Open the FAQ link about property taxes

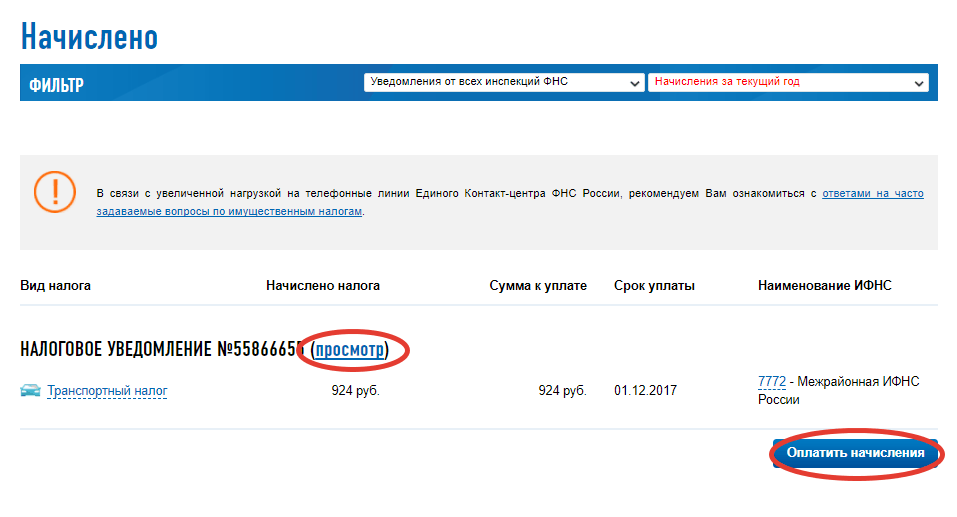point(510,202)
